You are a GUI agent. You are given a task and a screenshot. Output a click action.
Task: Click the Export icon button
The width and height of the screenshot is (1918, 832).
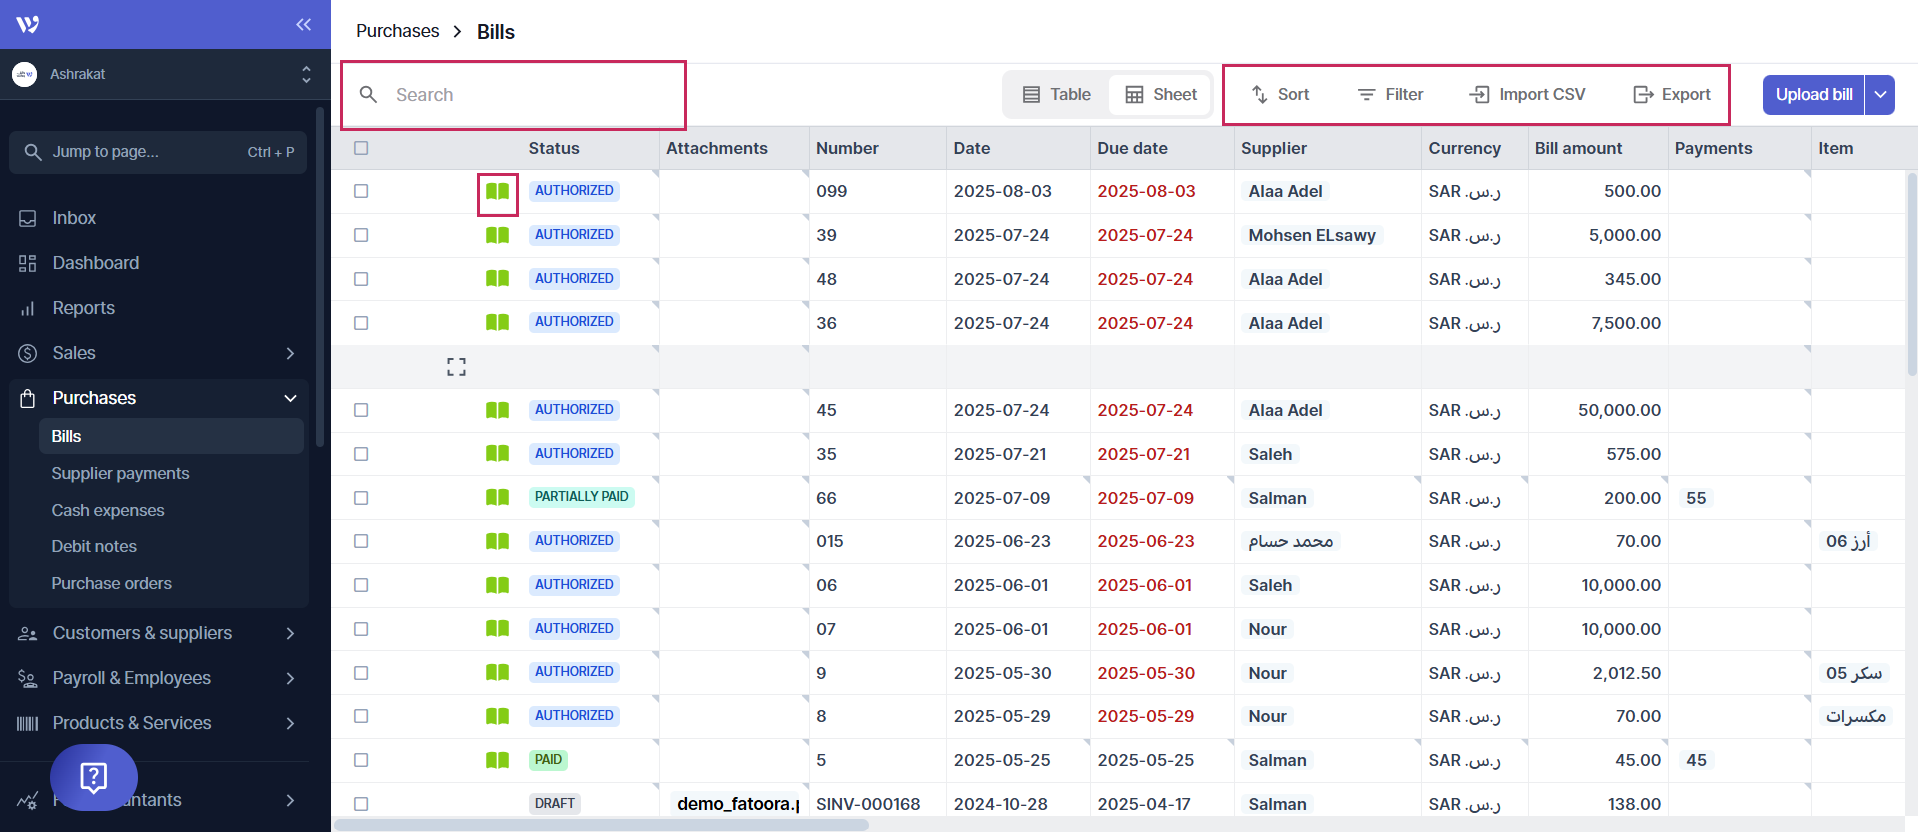[1642, 94]
